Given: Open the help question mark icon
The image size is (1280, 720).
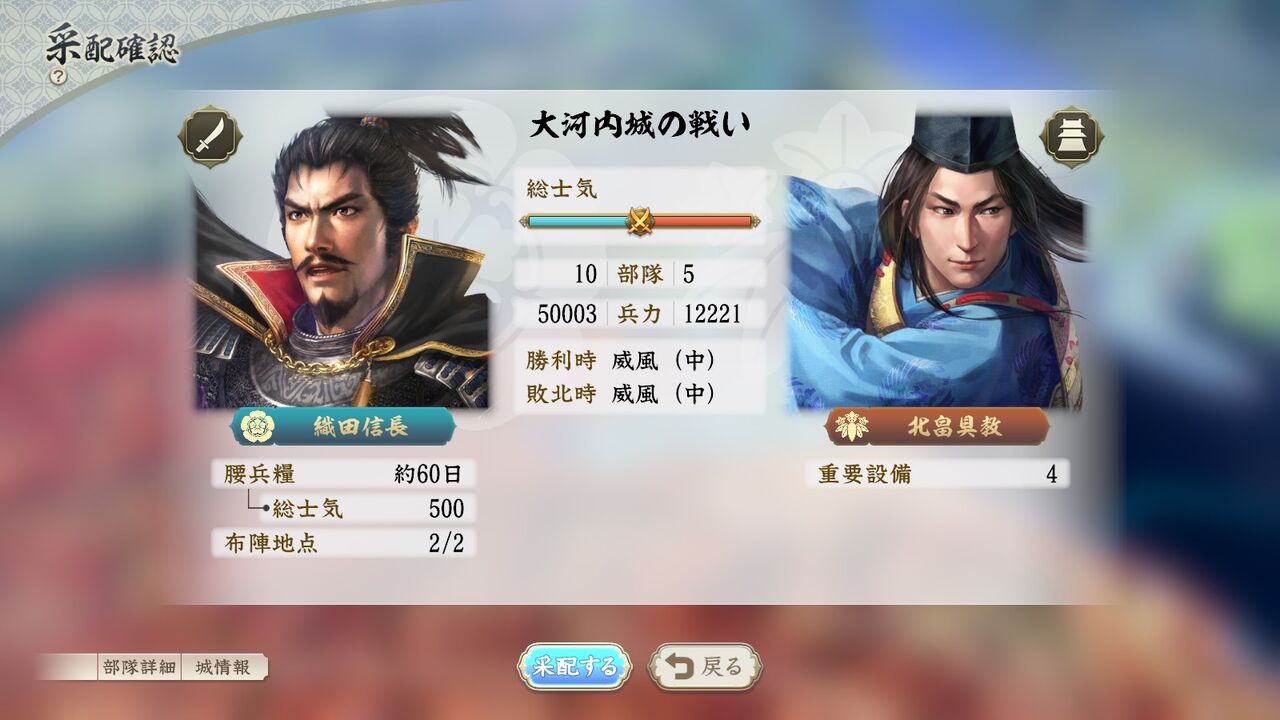Looking at the screenshot, I should (59, 76).
